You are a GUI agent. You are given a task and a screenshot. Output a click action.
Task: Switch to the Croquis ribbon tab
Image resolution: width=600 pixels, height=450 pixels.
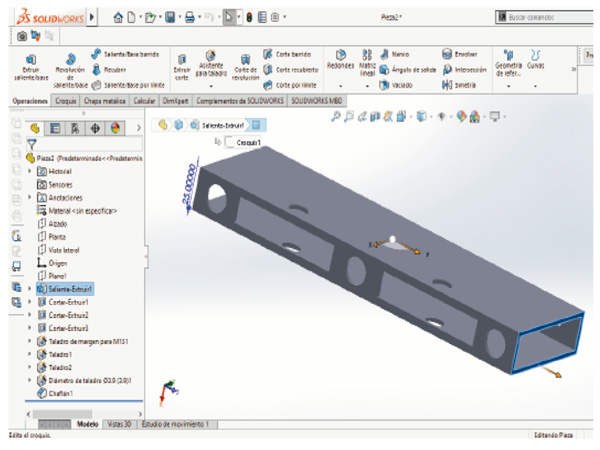click(65, 101)
